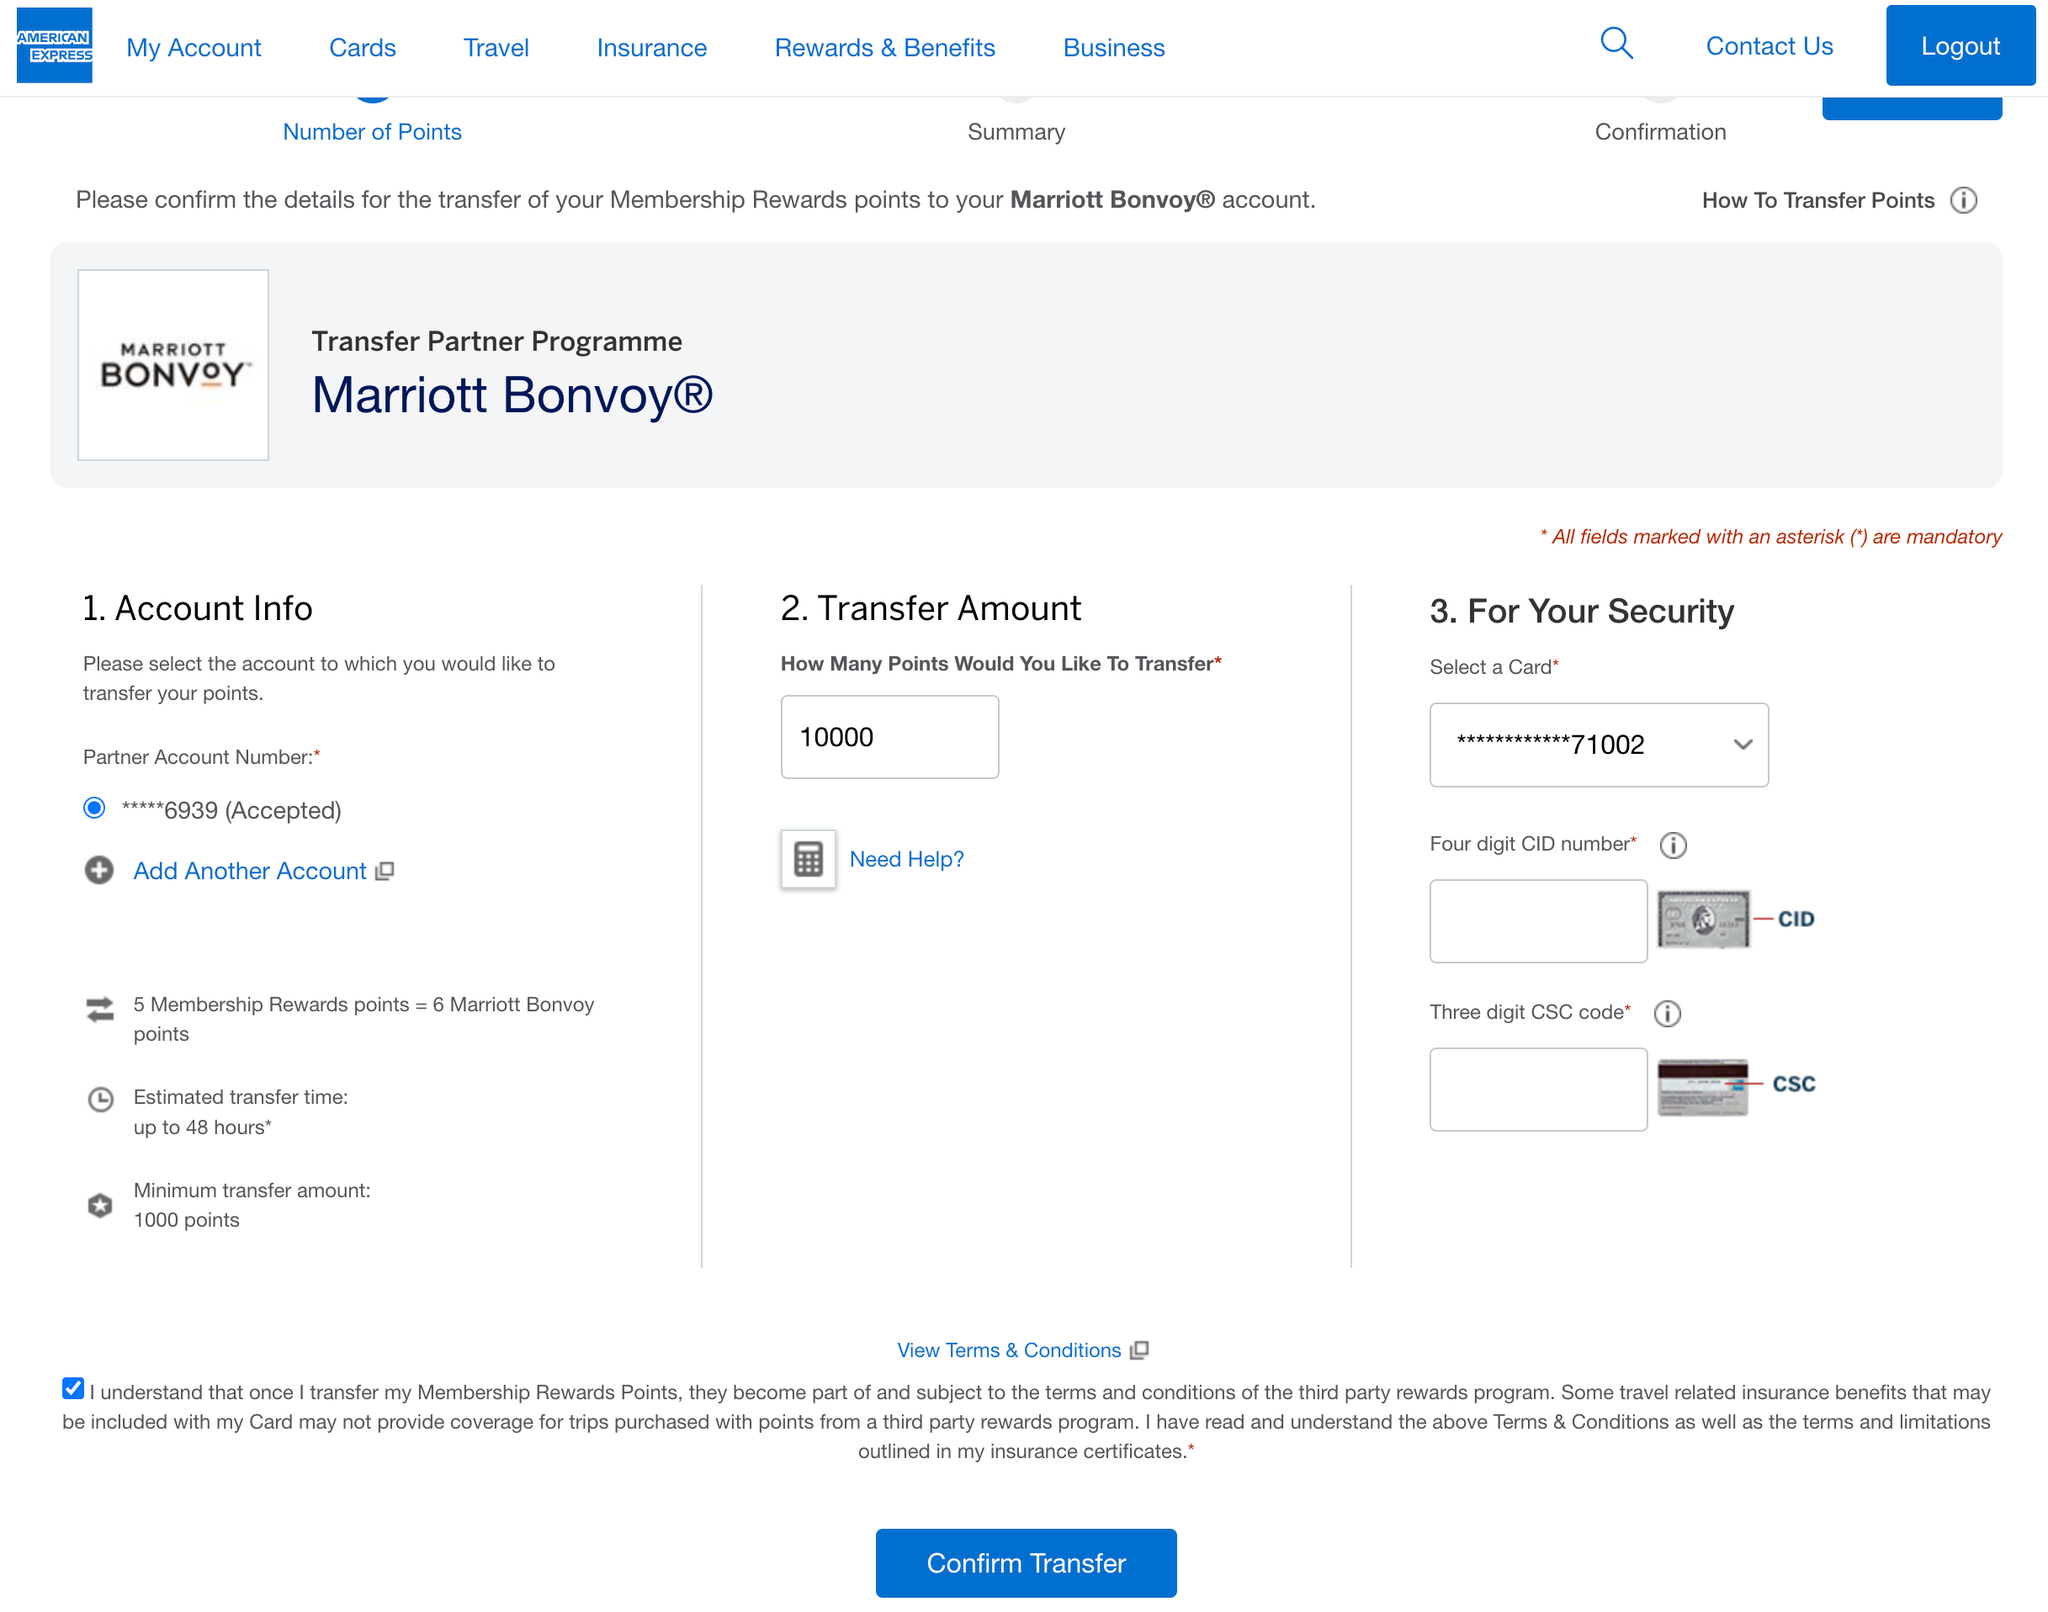Viewport: 2048px width, 1612px height.
Task: Select the Number of Points step
Action: point(372,132)
